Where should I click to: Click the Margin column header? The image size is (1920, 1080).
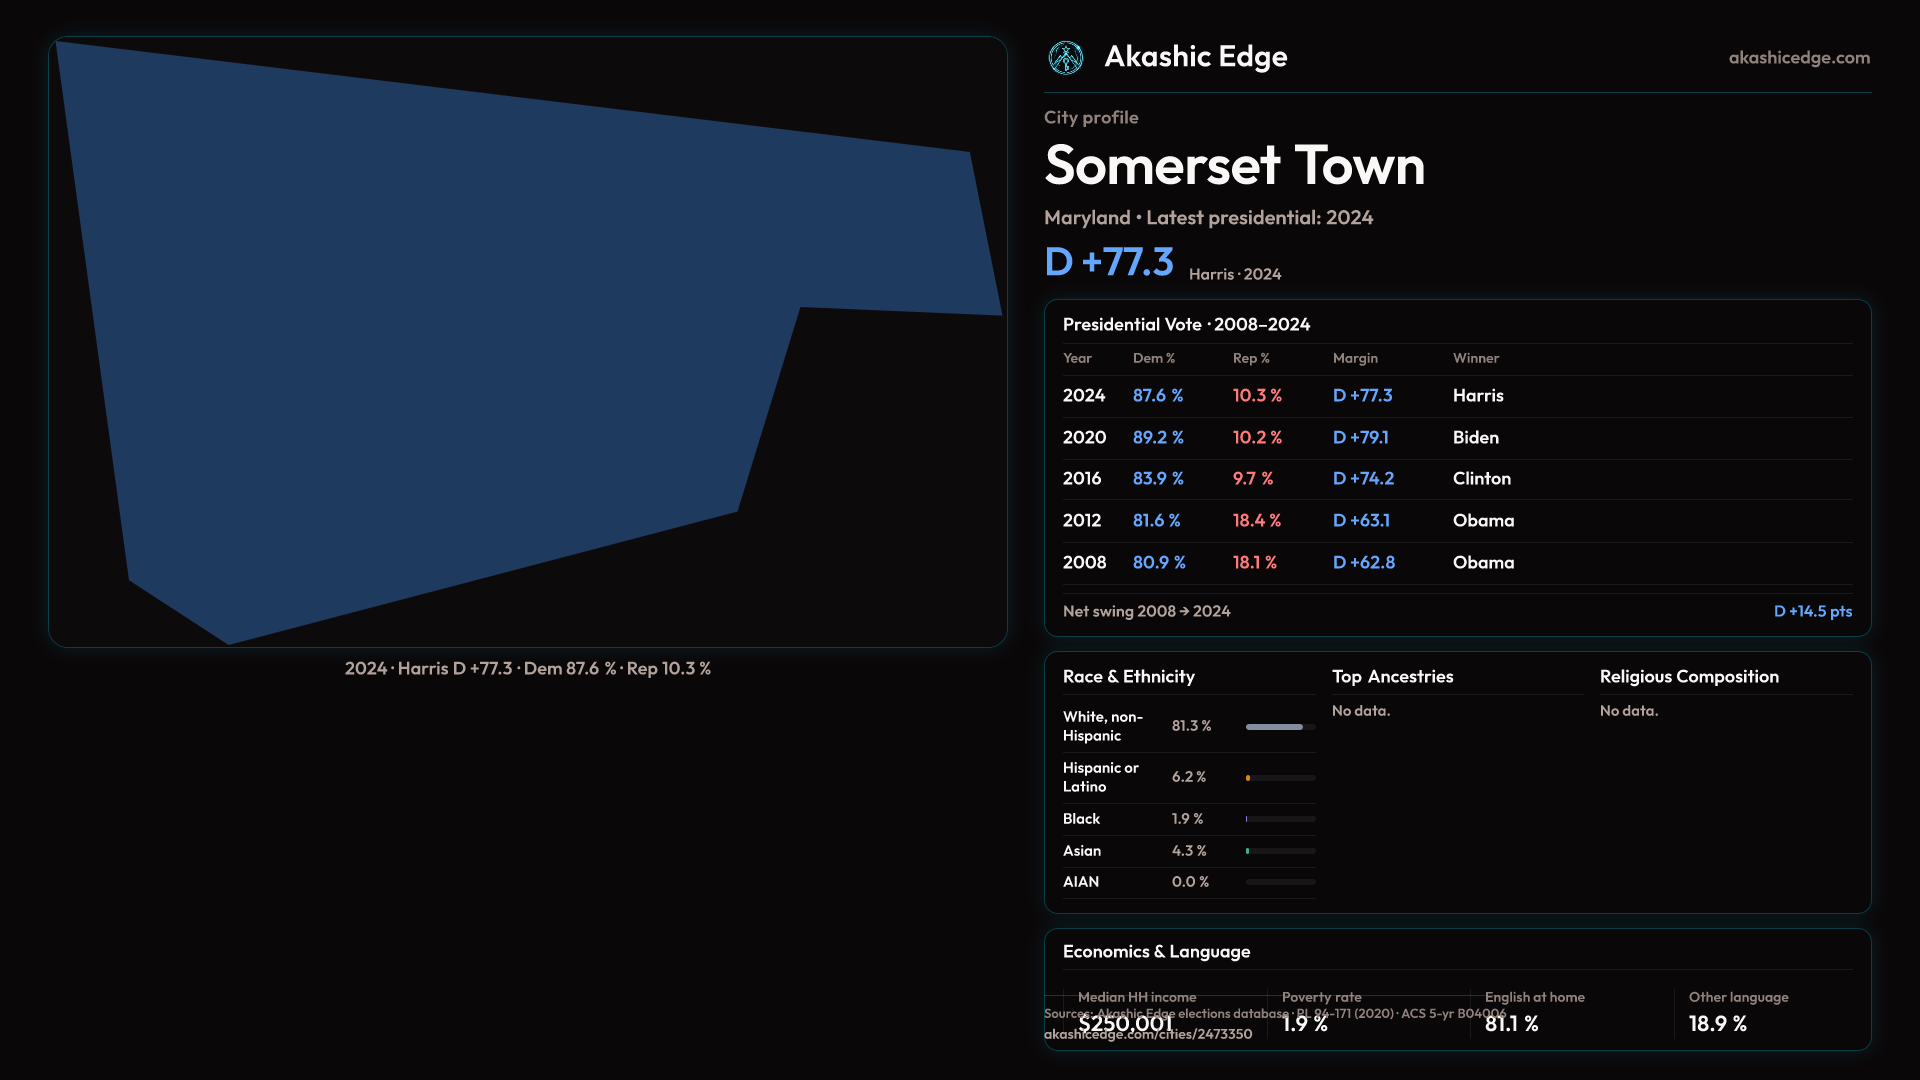[1355, 358]
